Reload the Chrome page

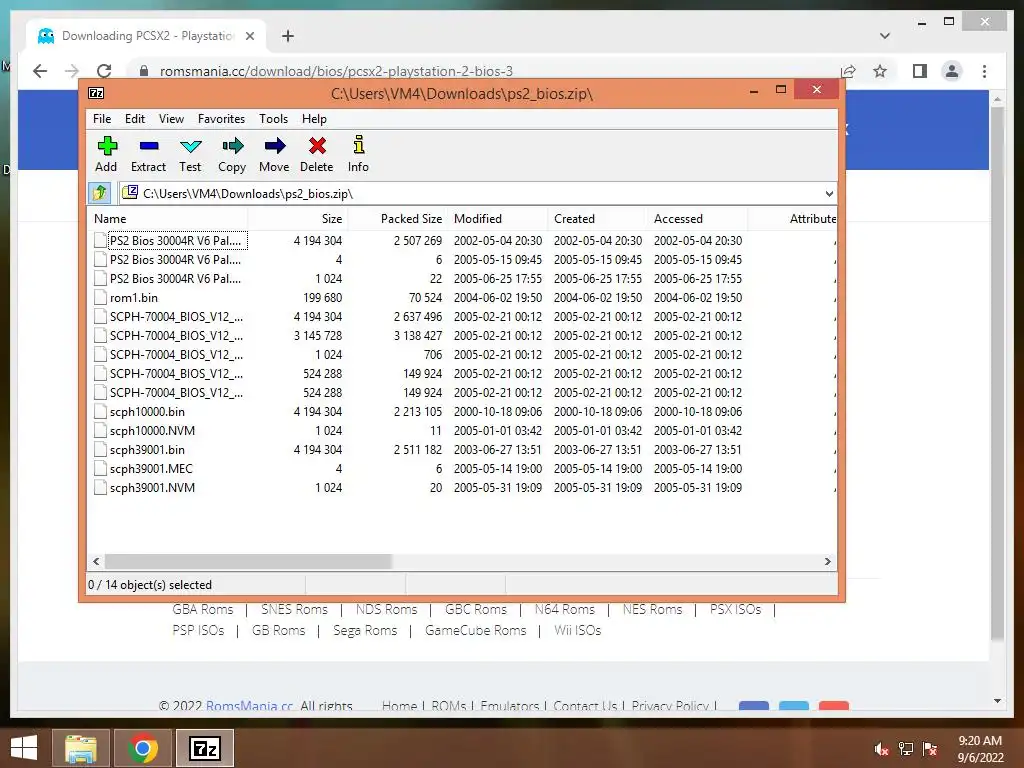(104, 71)
